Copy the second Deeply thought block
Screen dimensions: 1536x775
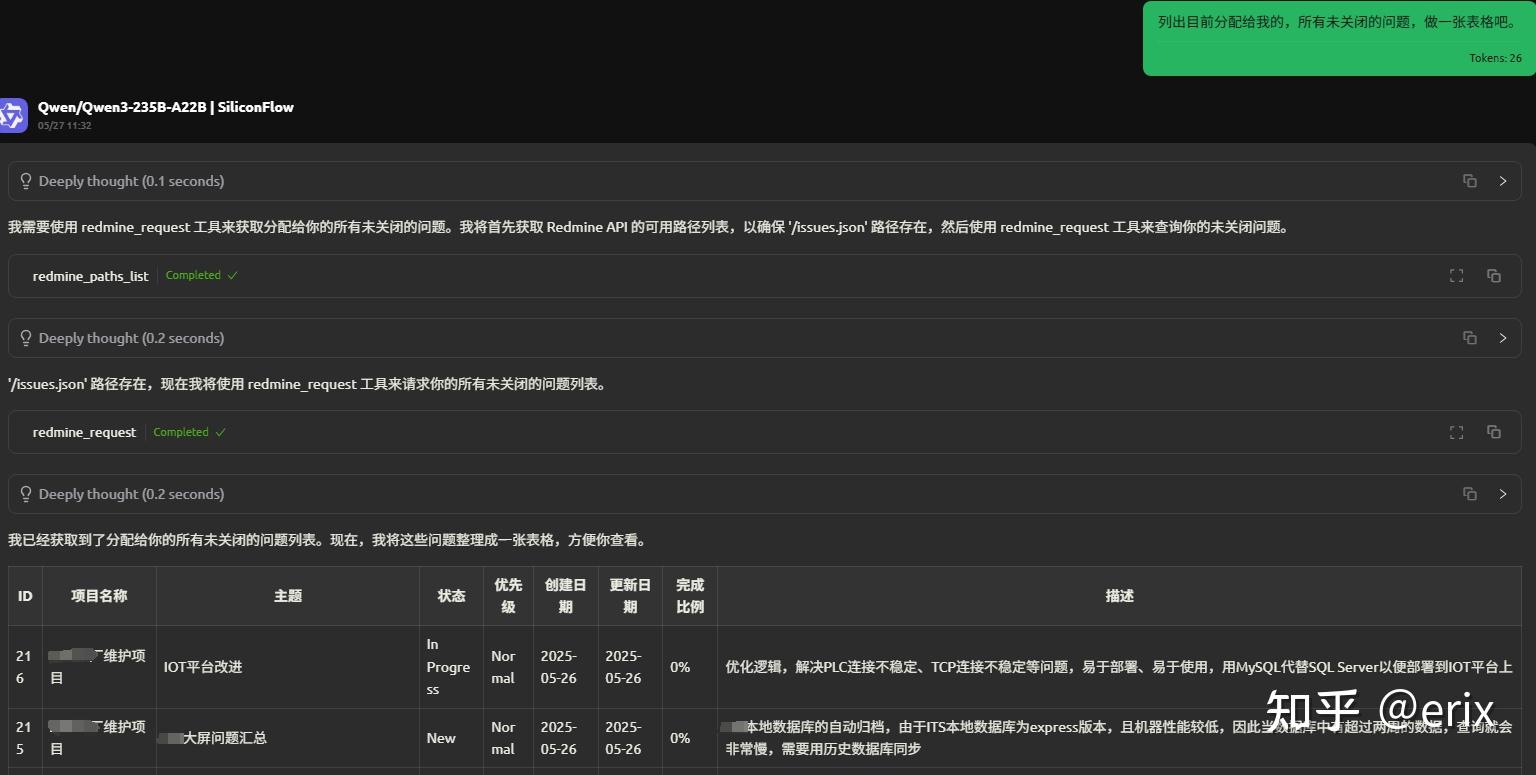pyautogui.click(x=1469, y=337)
